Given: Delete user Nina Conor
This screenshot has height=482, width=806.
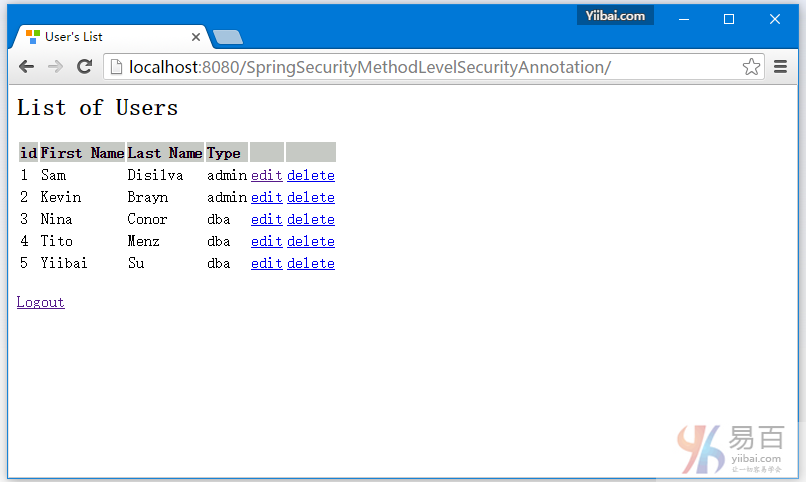Looking at the screenshot, I should coord(311,219).
